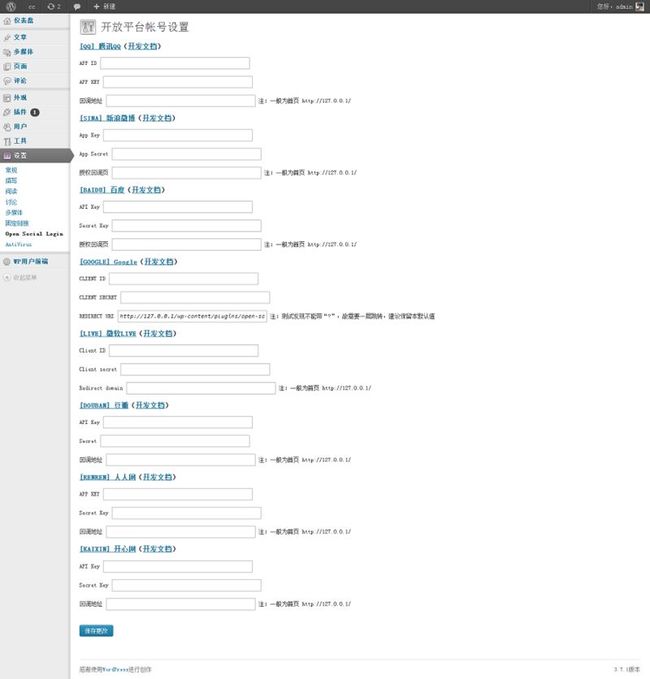
Task: Focus the QQ APP ID field
Action: (175, 63)
